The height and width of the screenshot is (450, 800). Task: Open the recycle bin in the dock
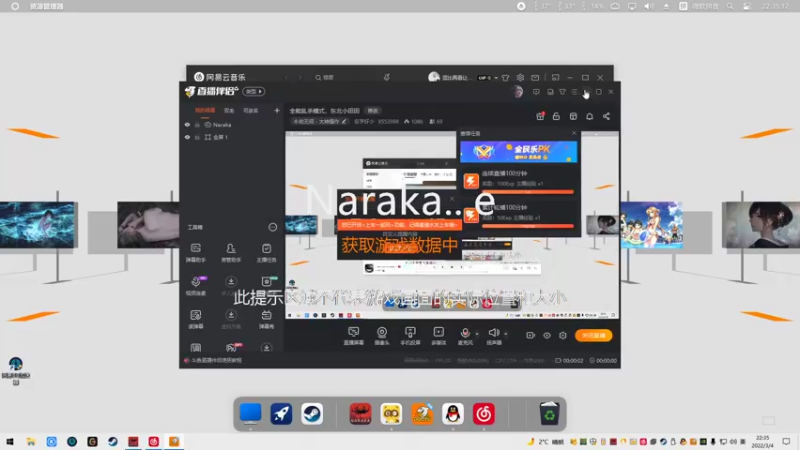tap(549, 414)
